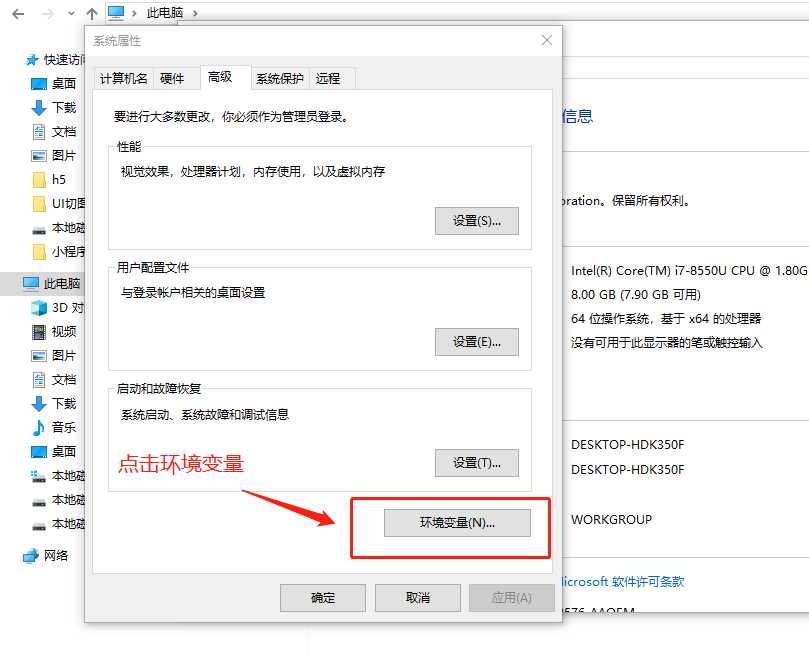Screen dimensions: 809x655
Task: Click WORKGROUP text in system window
Action: click(x=611, y=519)
